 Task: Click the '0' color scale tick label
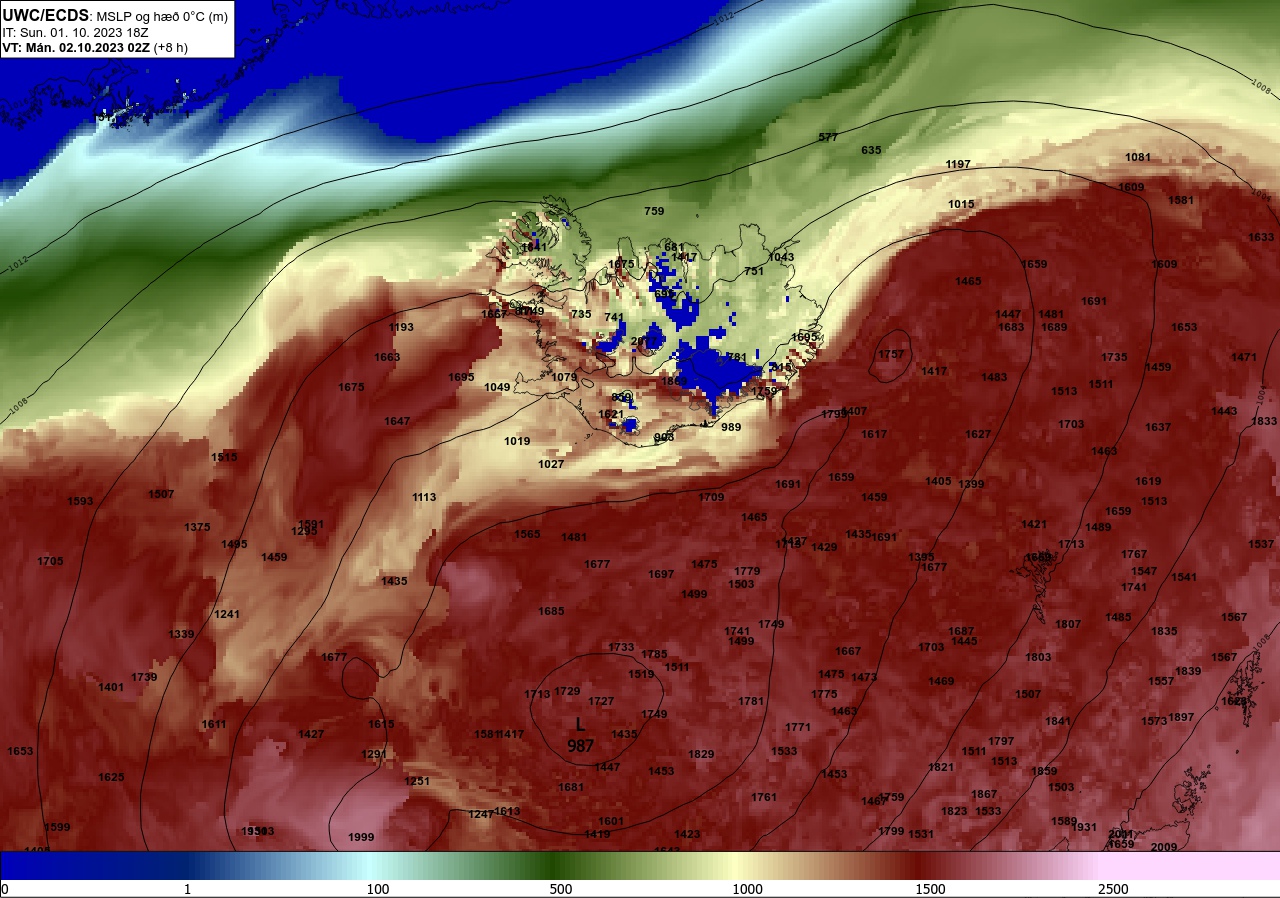(x=5, y=889)
